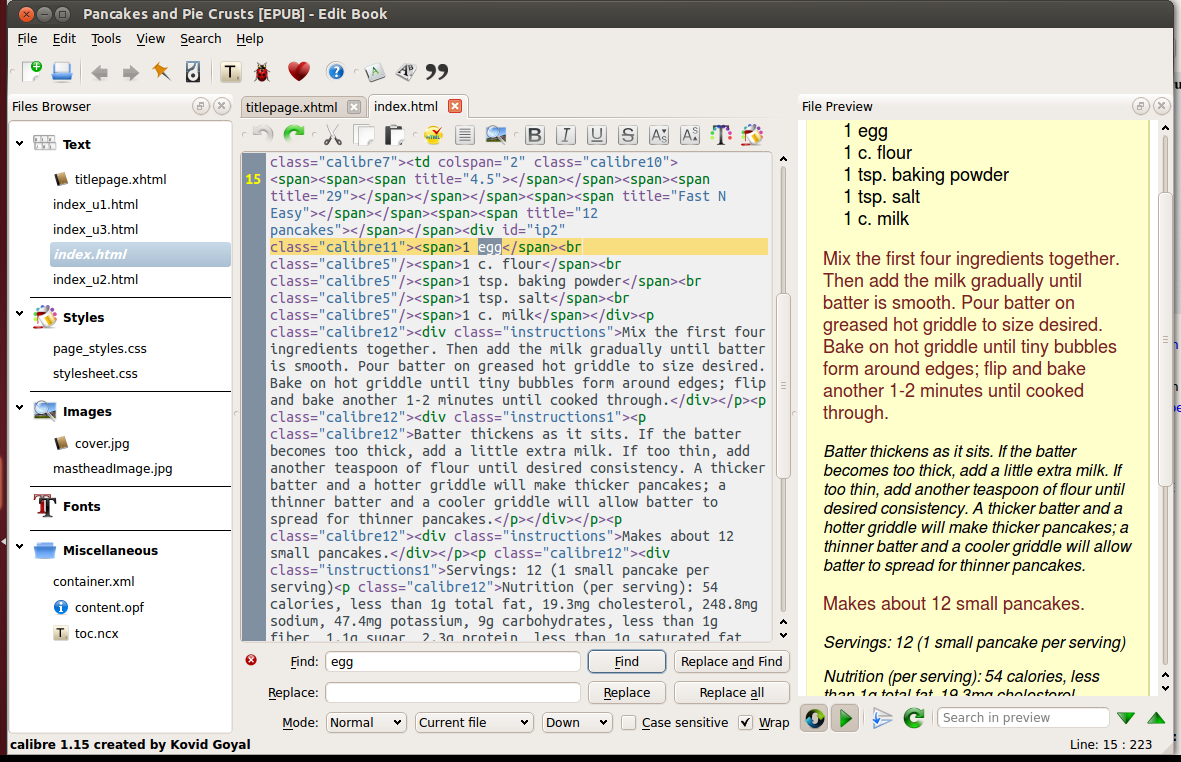Screen dimensions: 1181x762
Task: Open the Current file scope dropdown
Action: 474,723
